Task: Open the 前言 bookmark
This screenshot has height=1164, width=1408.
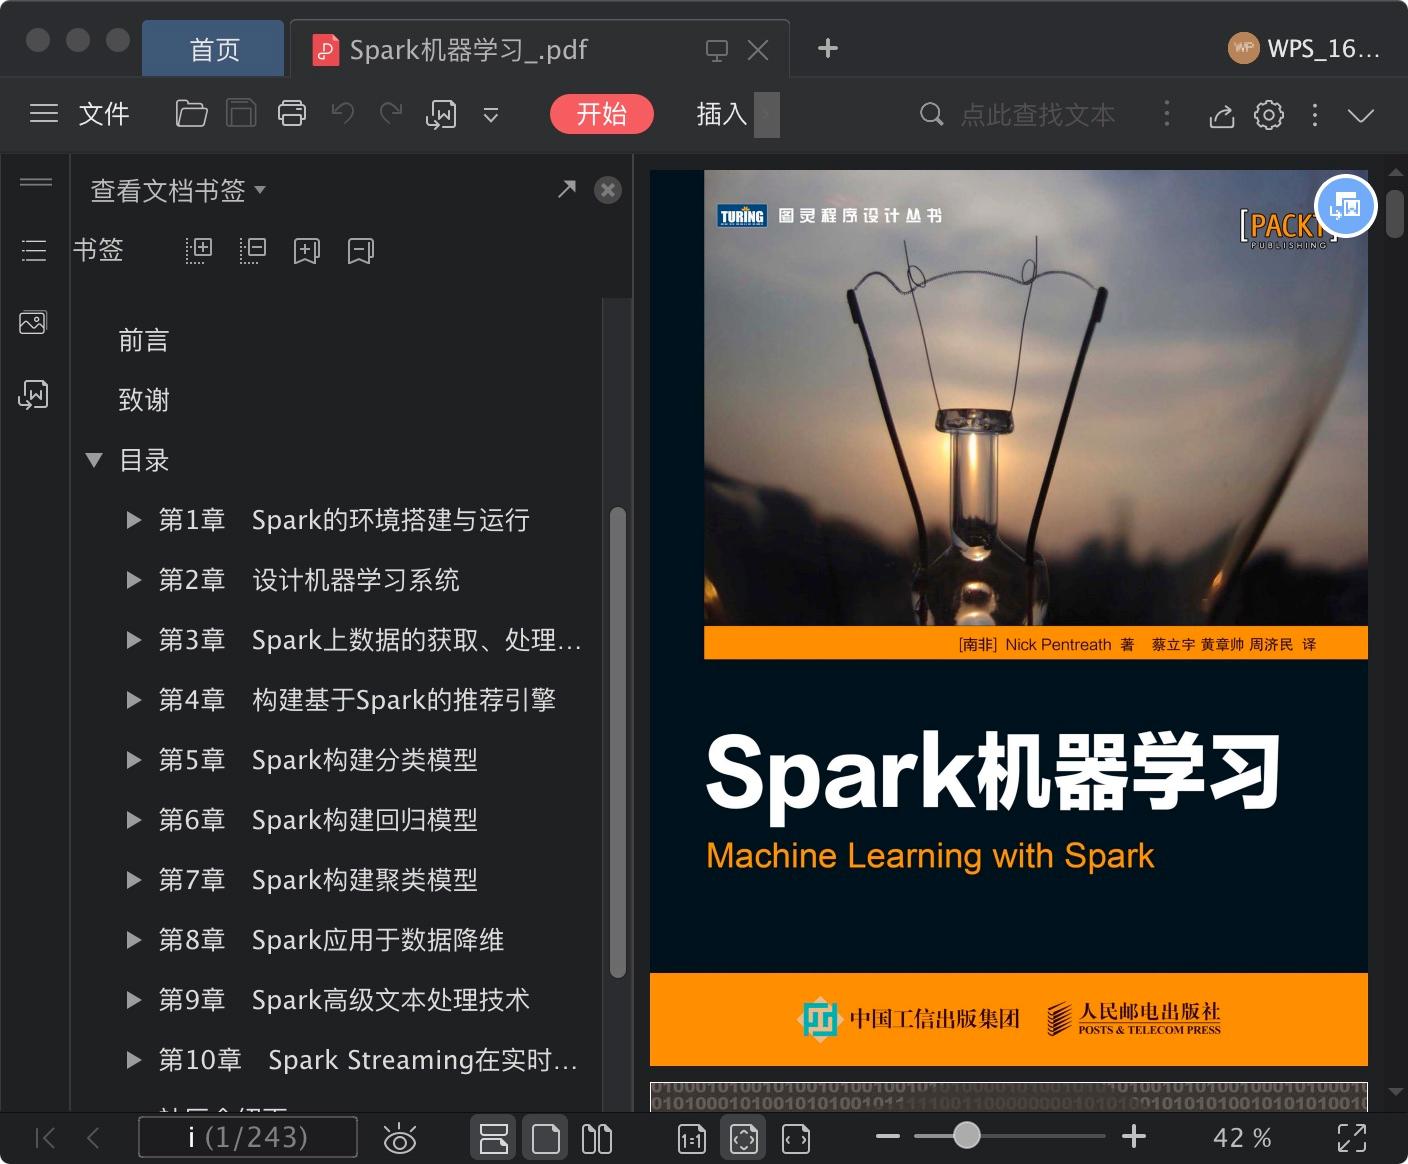Action: (x=144, y=340)
